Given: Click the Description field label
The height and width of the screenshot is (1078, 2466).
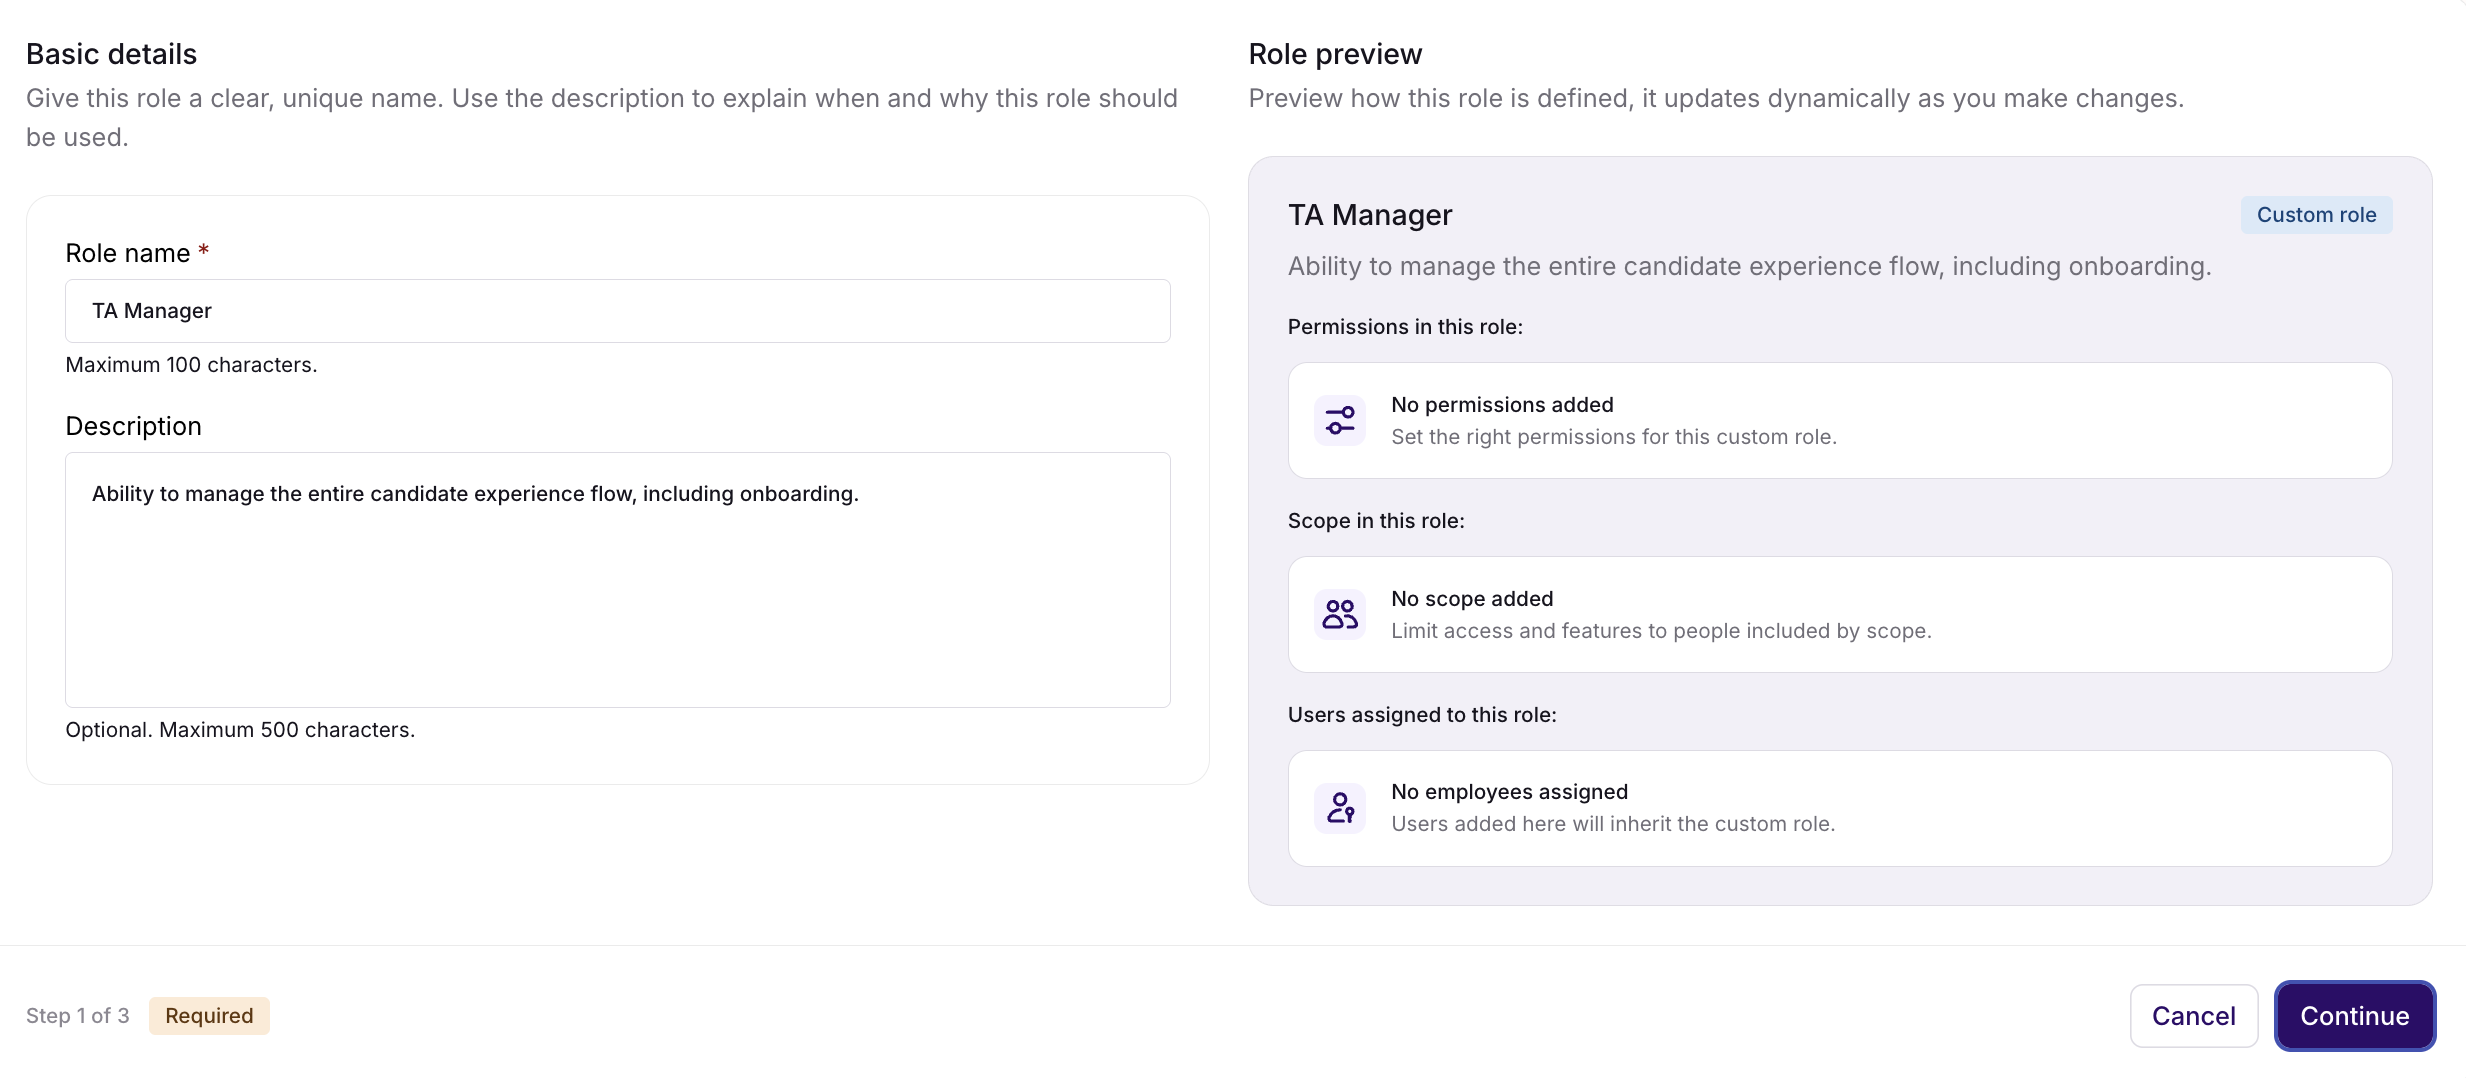Looking at the screenshot, I should click(134, 426).
